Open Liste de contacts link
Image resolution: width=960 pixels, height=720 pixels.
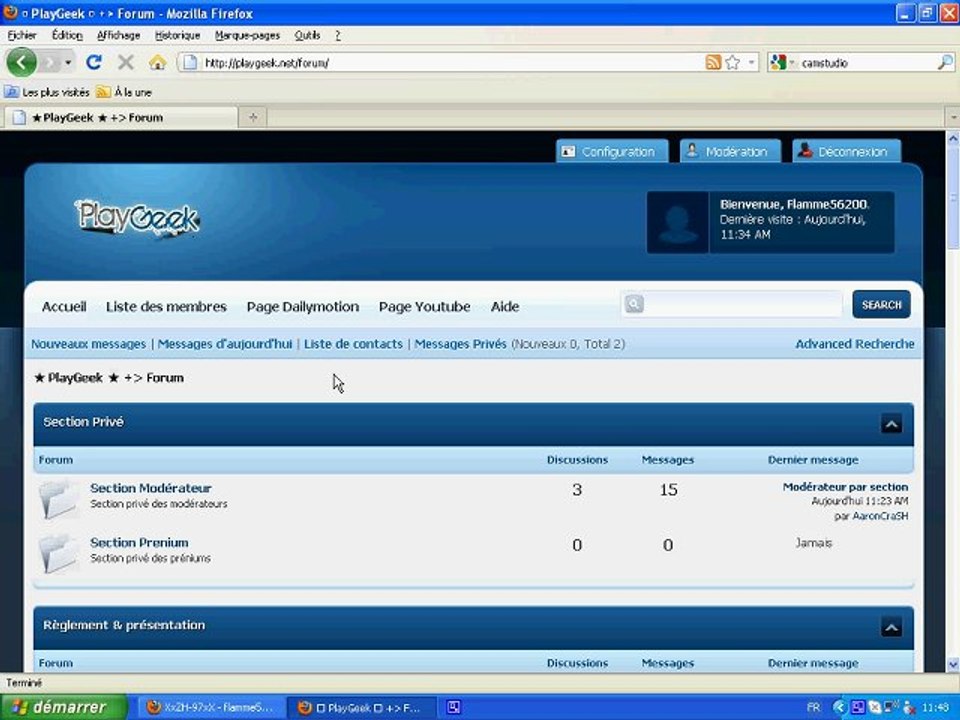point(353,344)
